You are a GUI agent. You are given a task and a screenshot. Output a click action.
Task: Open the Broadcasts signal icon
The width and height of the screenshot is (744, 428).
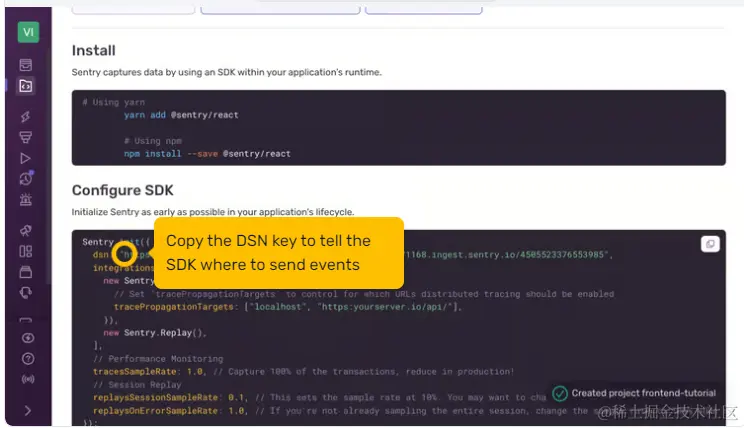pyautogui.click(x=28, y=379)
